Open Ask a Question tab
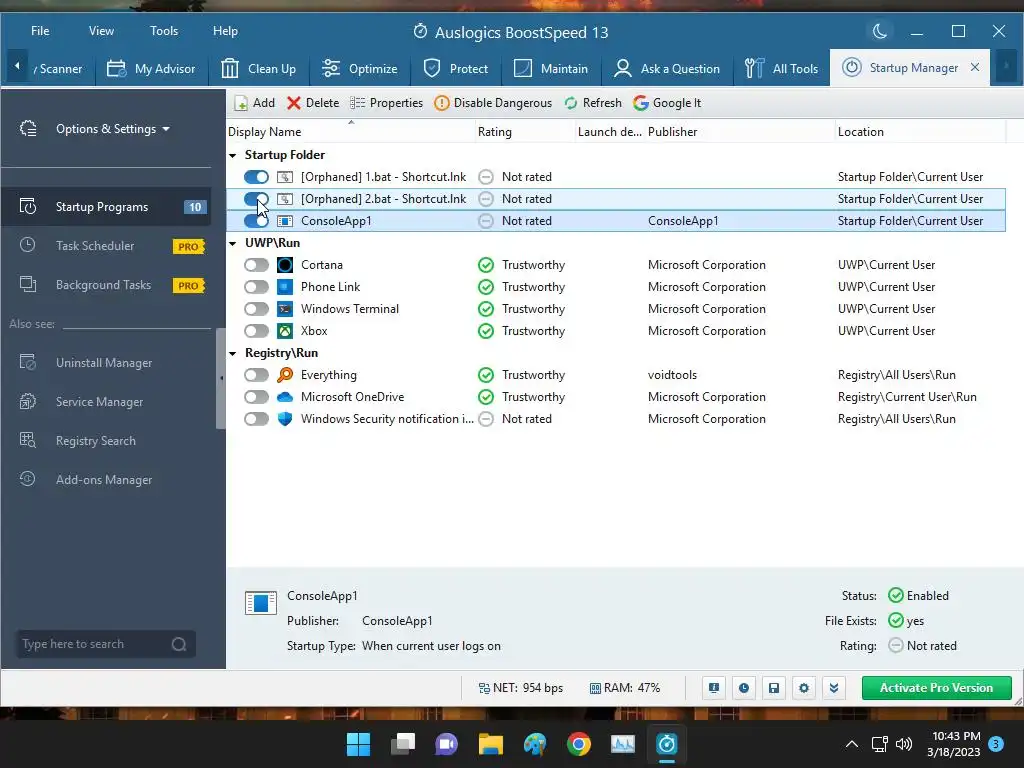The width and height of the screenshot is (1024, 768). [x=667, y=69]
